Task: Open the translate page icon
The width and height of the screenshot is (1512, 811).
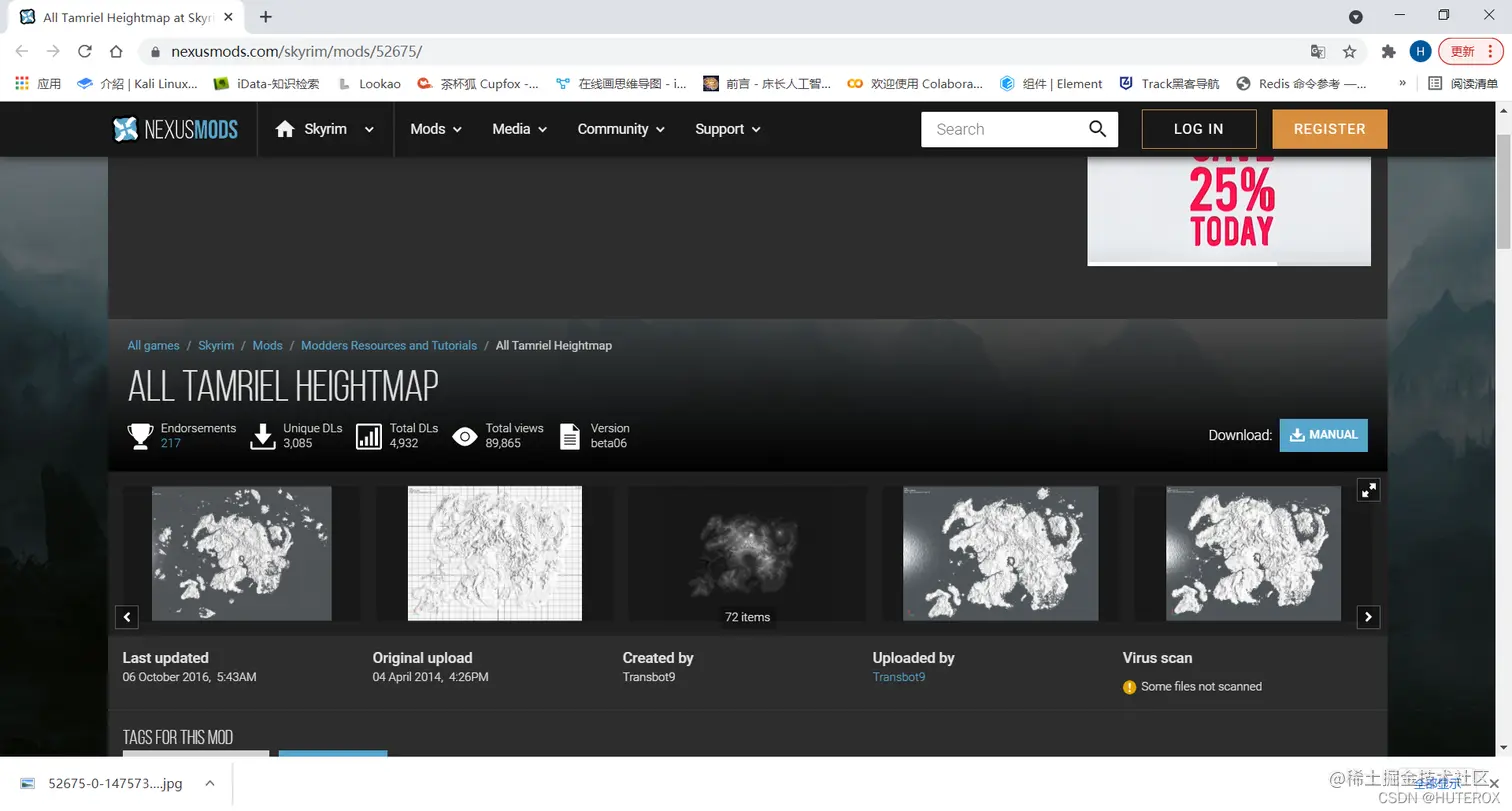Action: point(1318,51)
